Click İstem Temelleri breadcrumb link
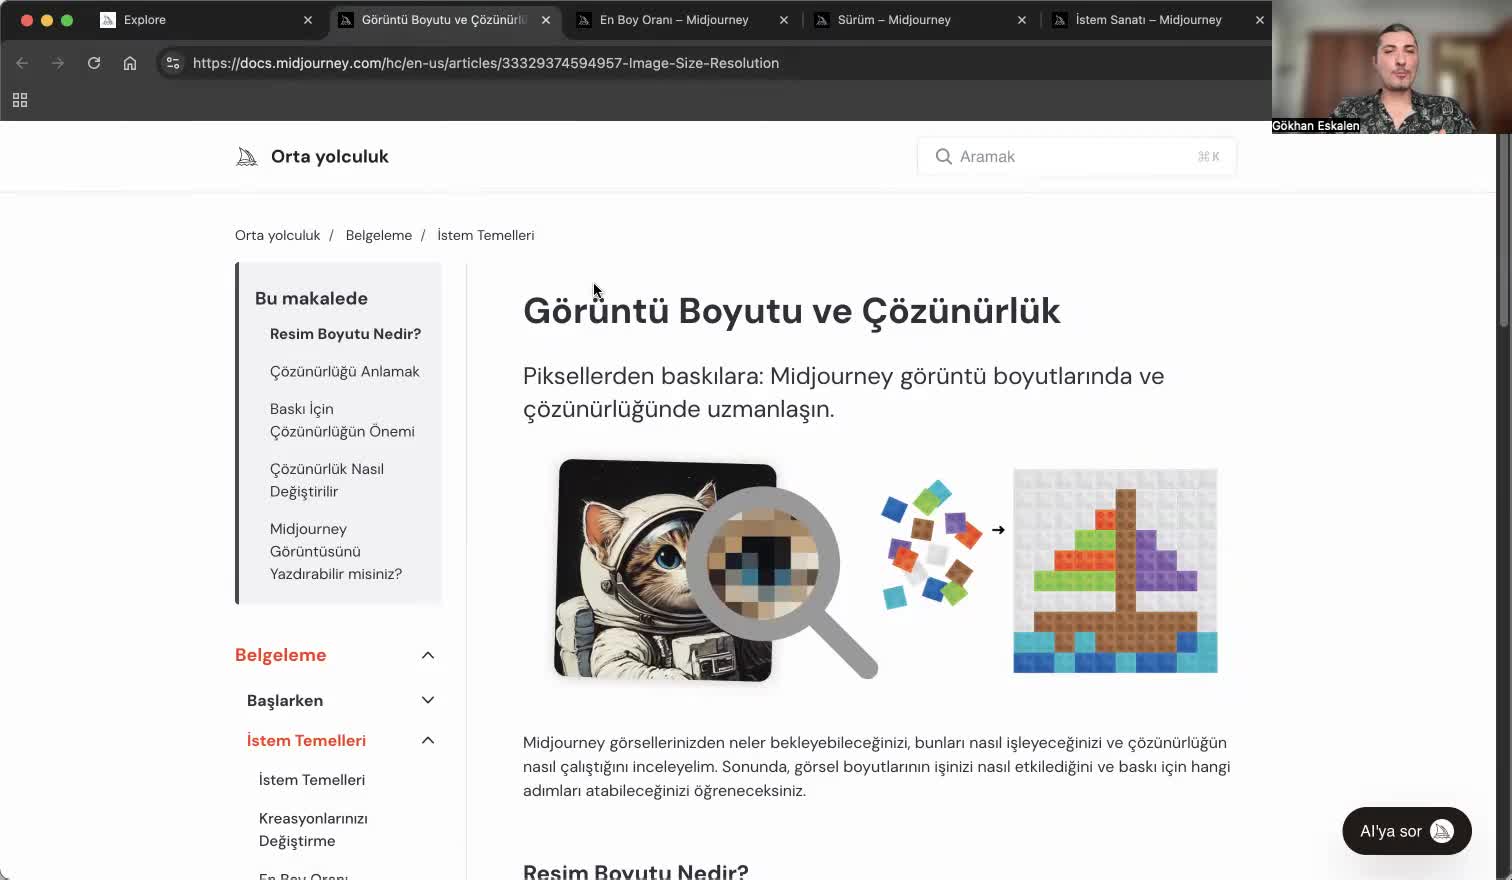Screen dimensions: 1512x880 486,236
